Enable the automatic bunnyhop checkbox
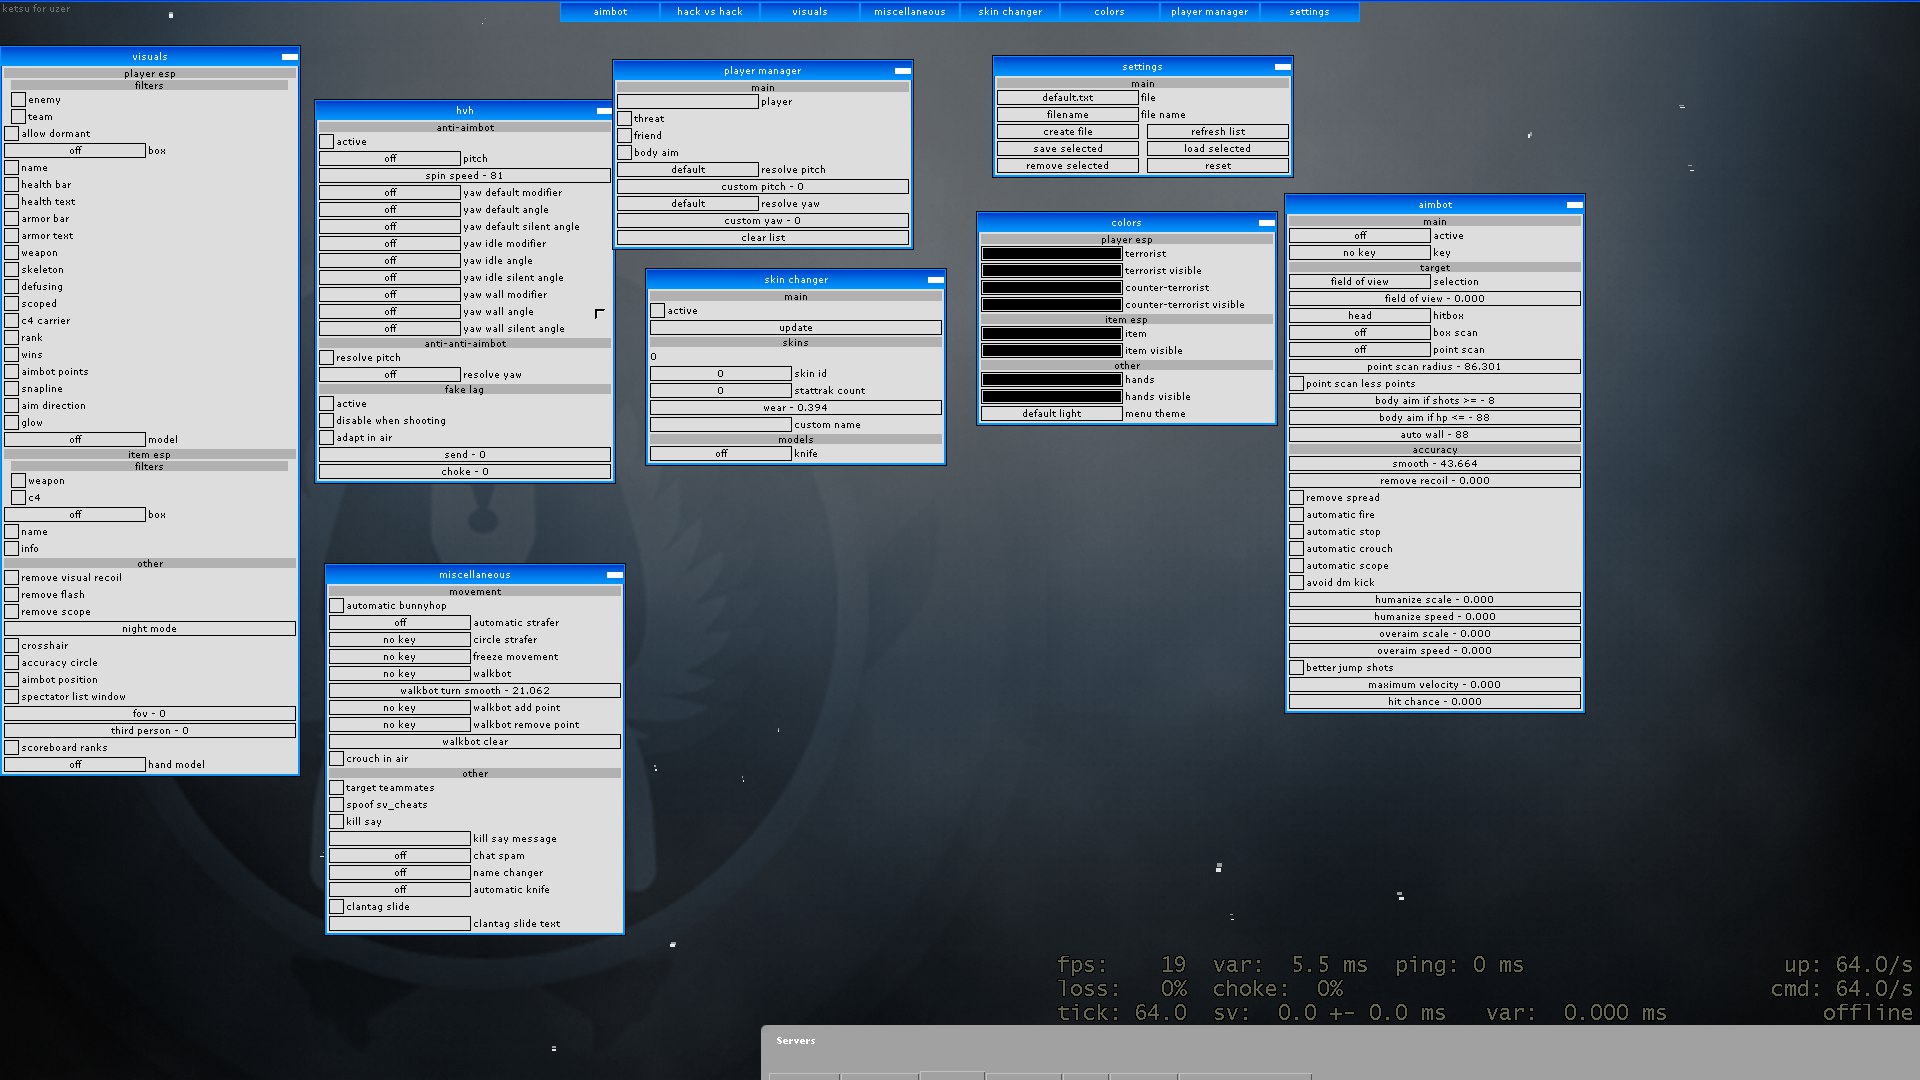This screenshot has height=1080, width=1920. point(337,606)
